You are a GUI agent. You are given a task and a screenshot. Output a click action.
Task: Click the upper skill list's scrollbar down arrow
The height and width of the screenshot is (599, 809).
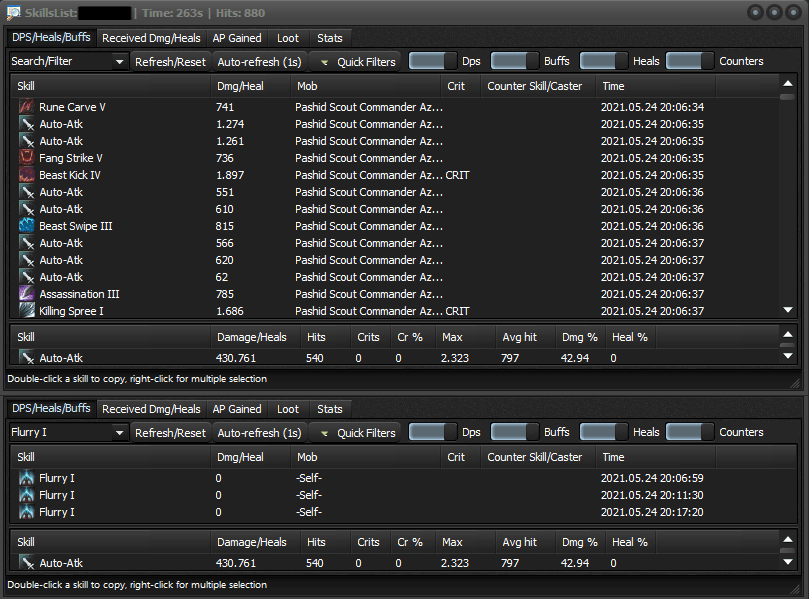click(x=787, y=311)
